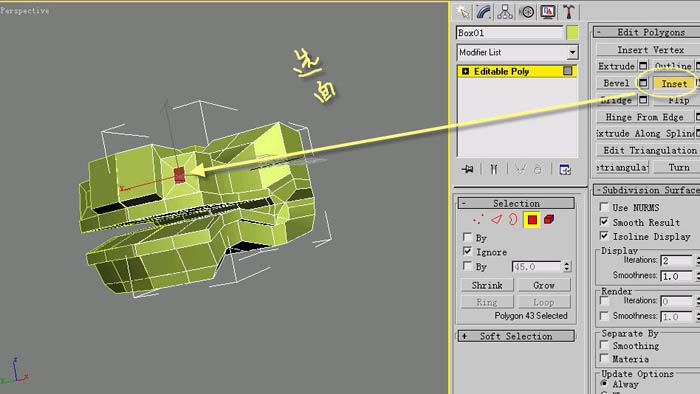The width and height of the screenshot is (700, 394).
Task: Select the Always update radio button
Action: pos(604,383)
